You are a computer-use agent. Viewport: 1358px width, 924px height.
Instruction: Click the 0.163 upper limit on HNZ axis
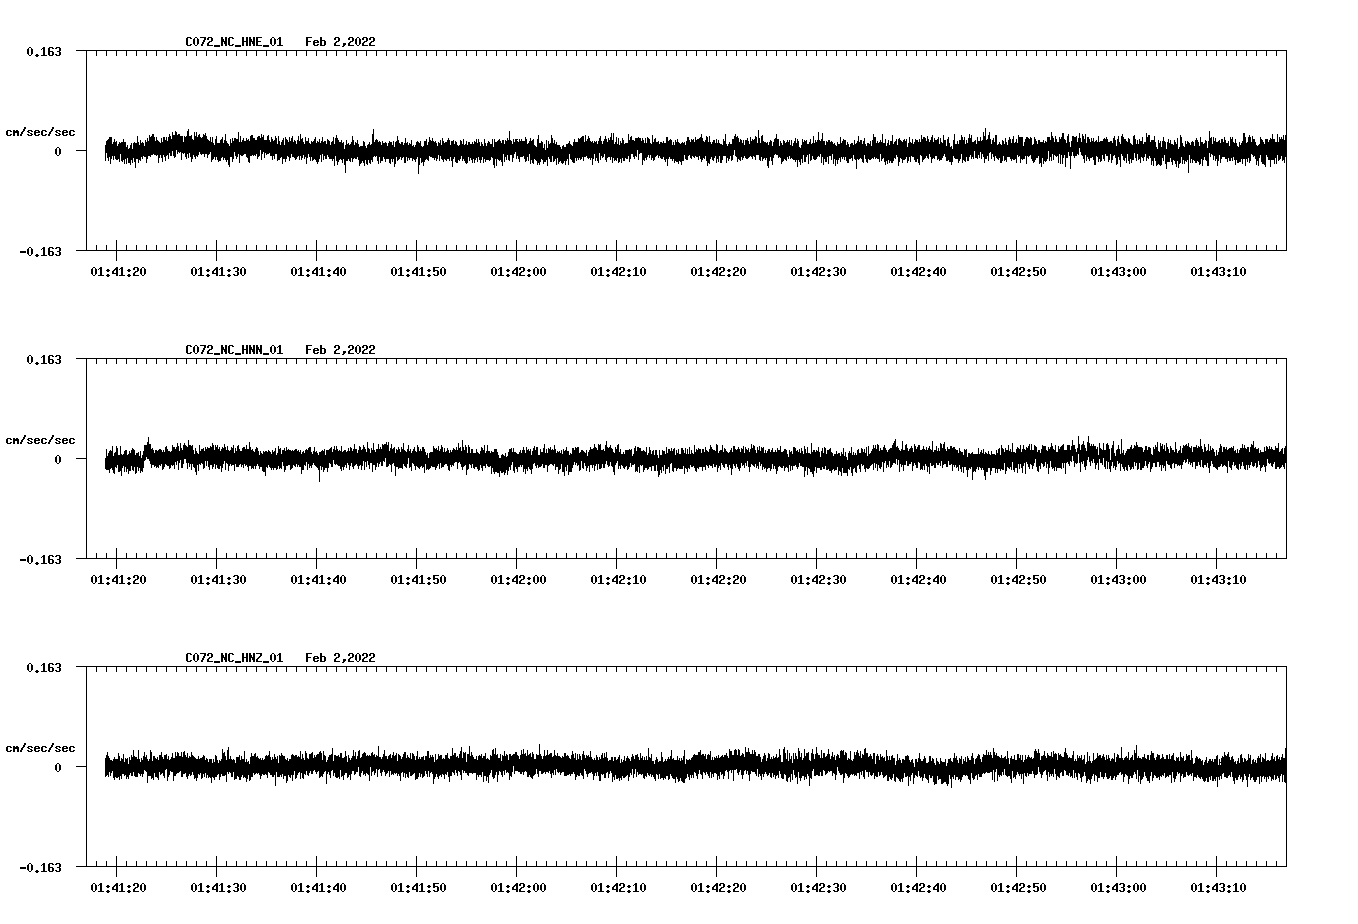43,667
